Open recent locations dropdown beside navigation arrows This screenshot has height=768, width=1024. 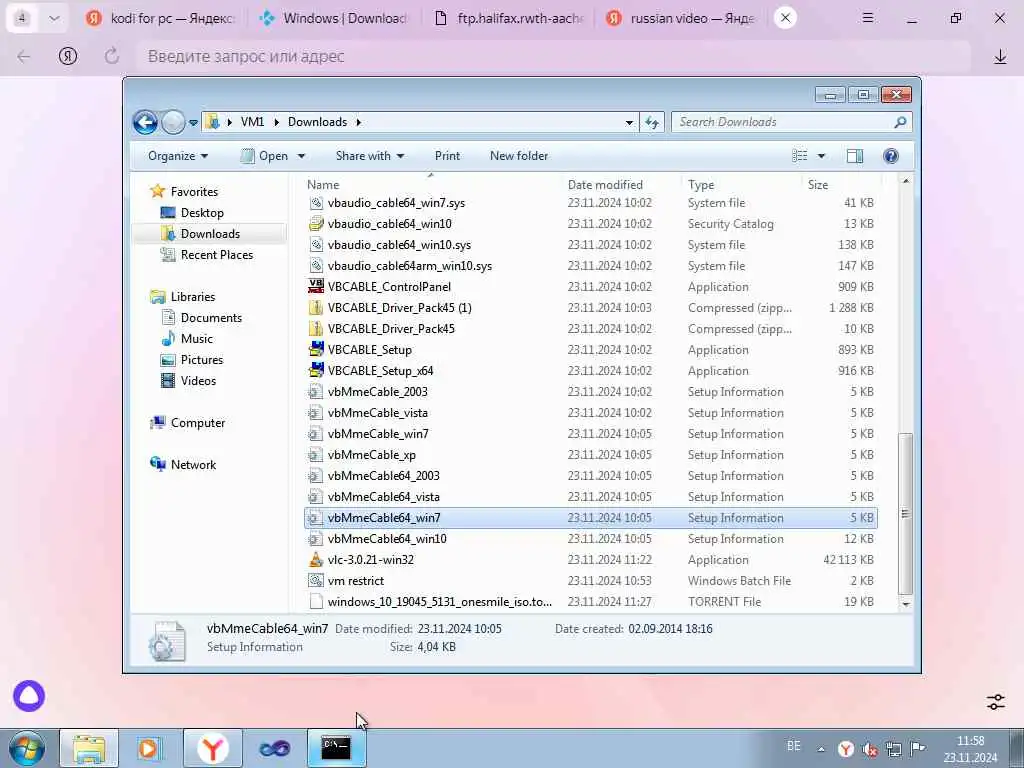click(193, 122)
